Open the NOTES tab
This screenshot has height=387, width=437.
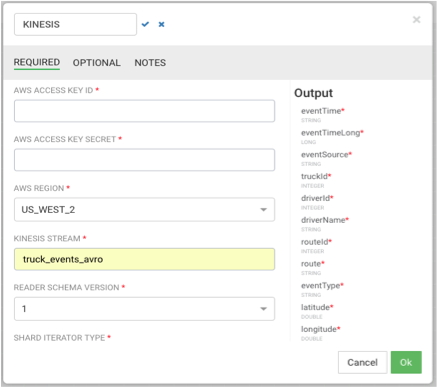(150, 63)
